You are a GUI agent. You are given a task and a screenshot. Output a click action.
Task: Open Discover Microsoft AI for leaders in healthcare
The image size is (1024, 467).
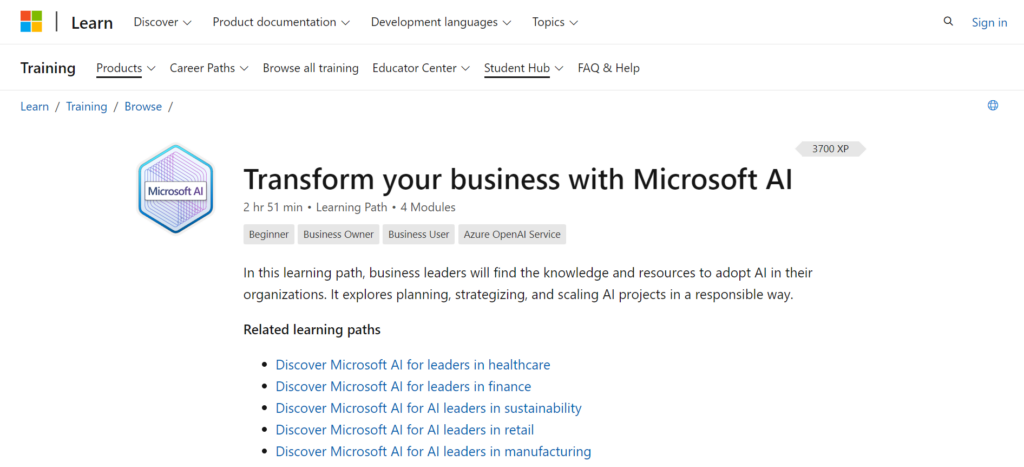pyautogui.click(x=413, y=364)
